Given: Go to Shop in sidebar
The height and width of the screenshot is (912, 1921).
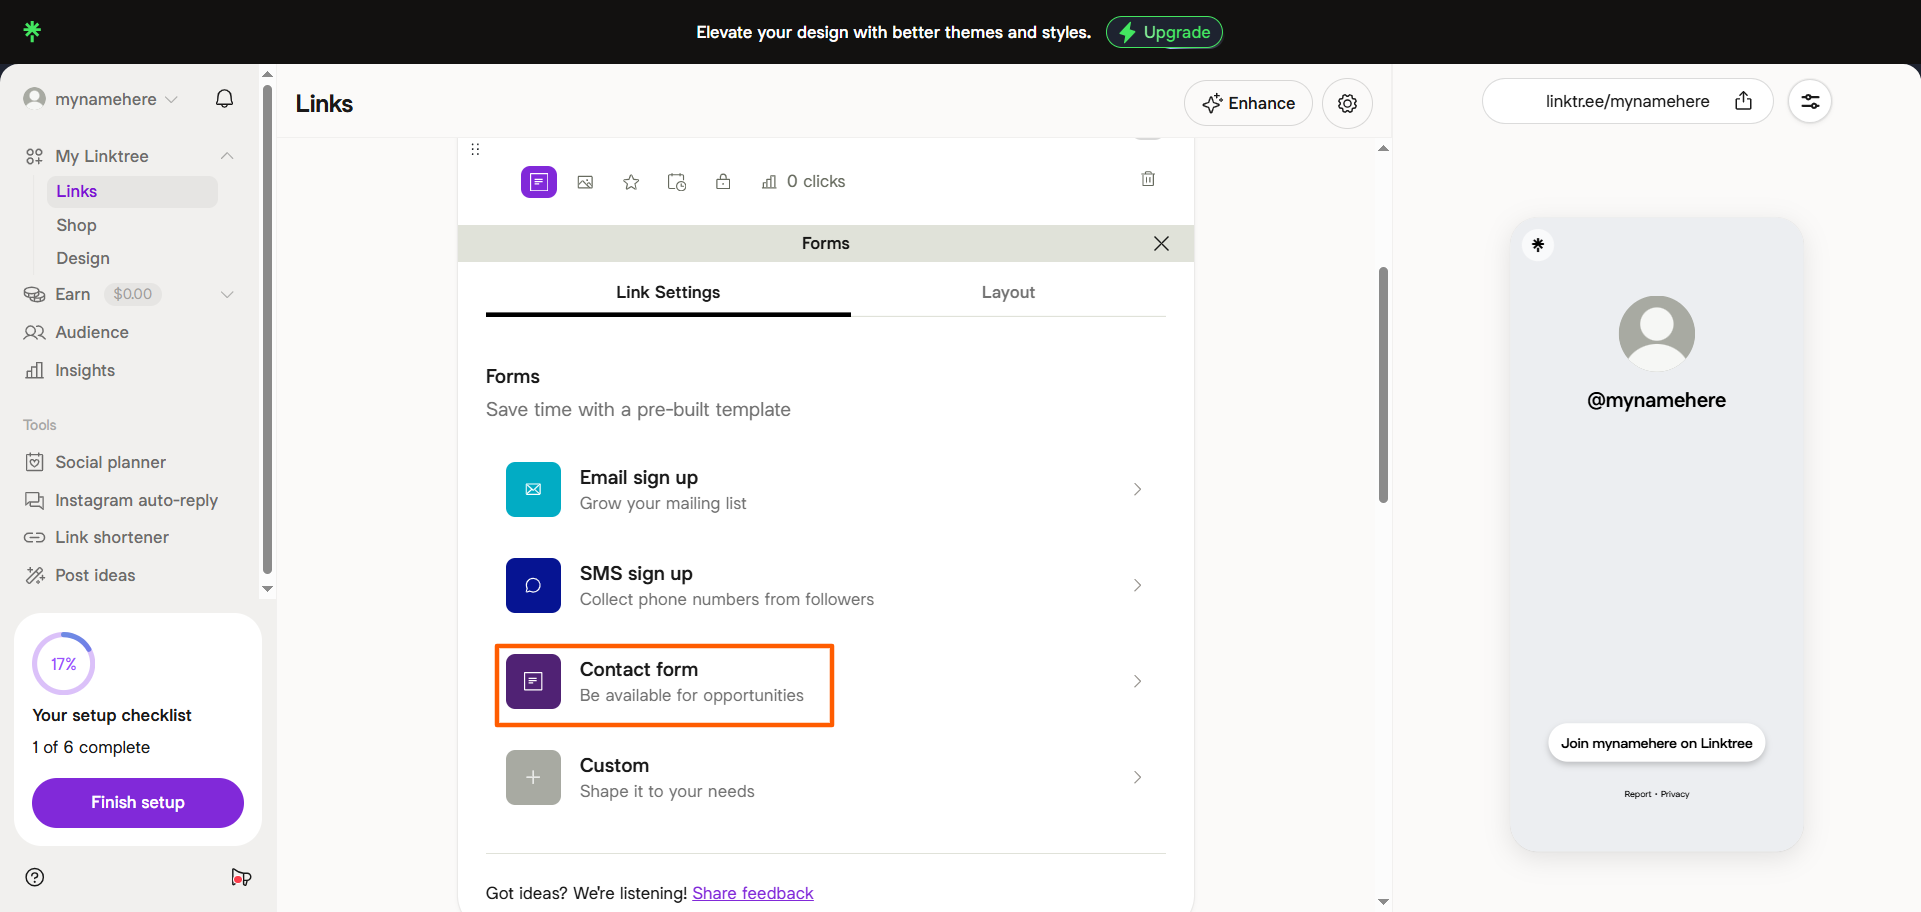Looking at the screenshot, I should click(76, 225).
